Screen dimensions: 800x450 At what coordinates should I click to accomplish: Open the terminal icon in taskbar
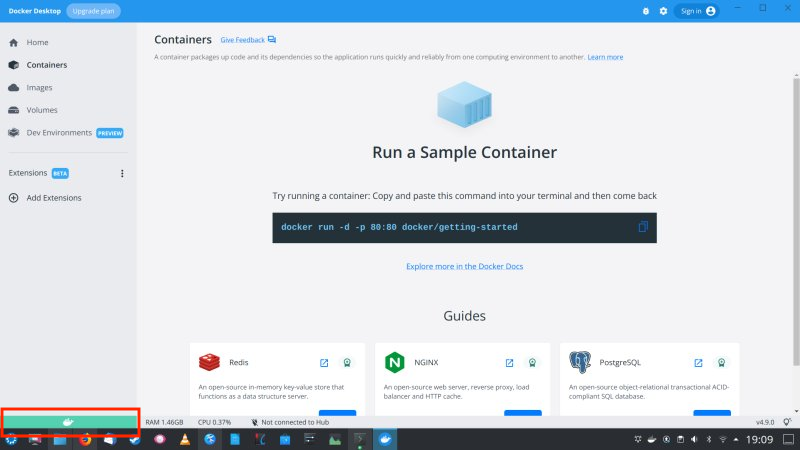[x=360, y=439]
